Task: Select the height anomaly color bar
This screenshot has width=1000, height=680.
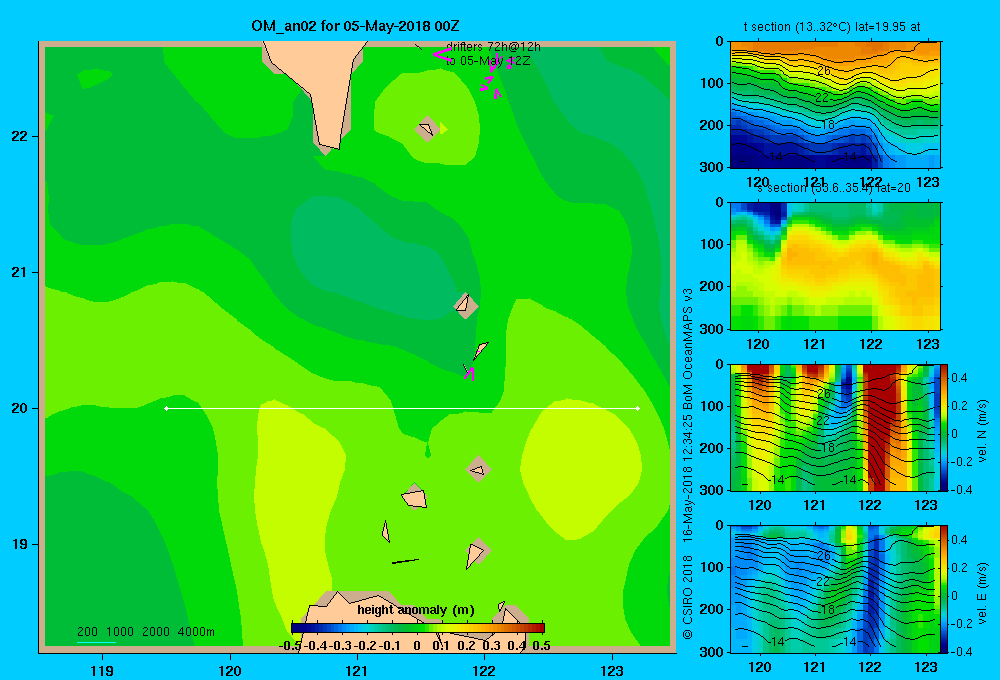Action: coord(418,628)
